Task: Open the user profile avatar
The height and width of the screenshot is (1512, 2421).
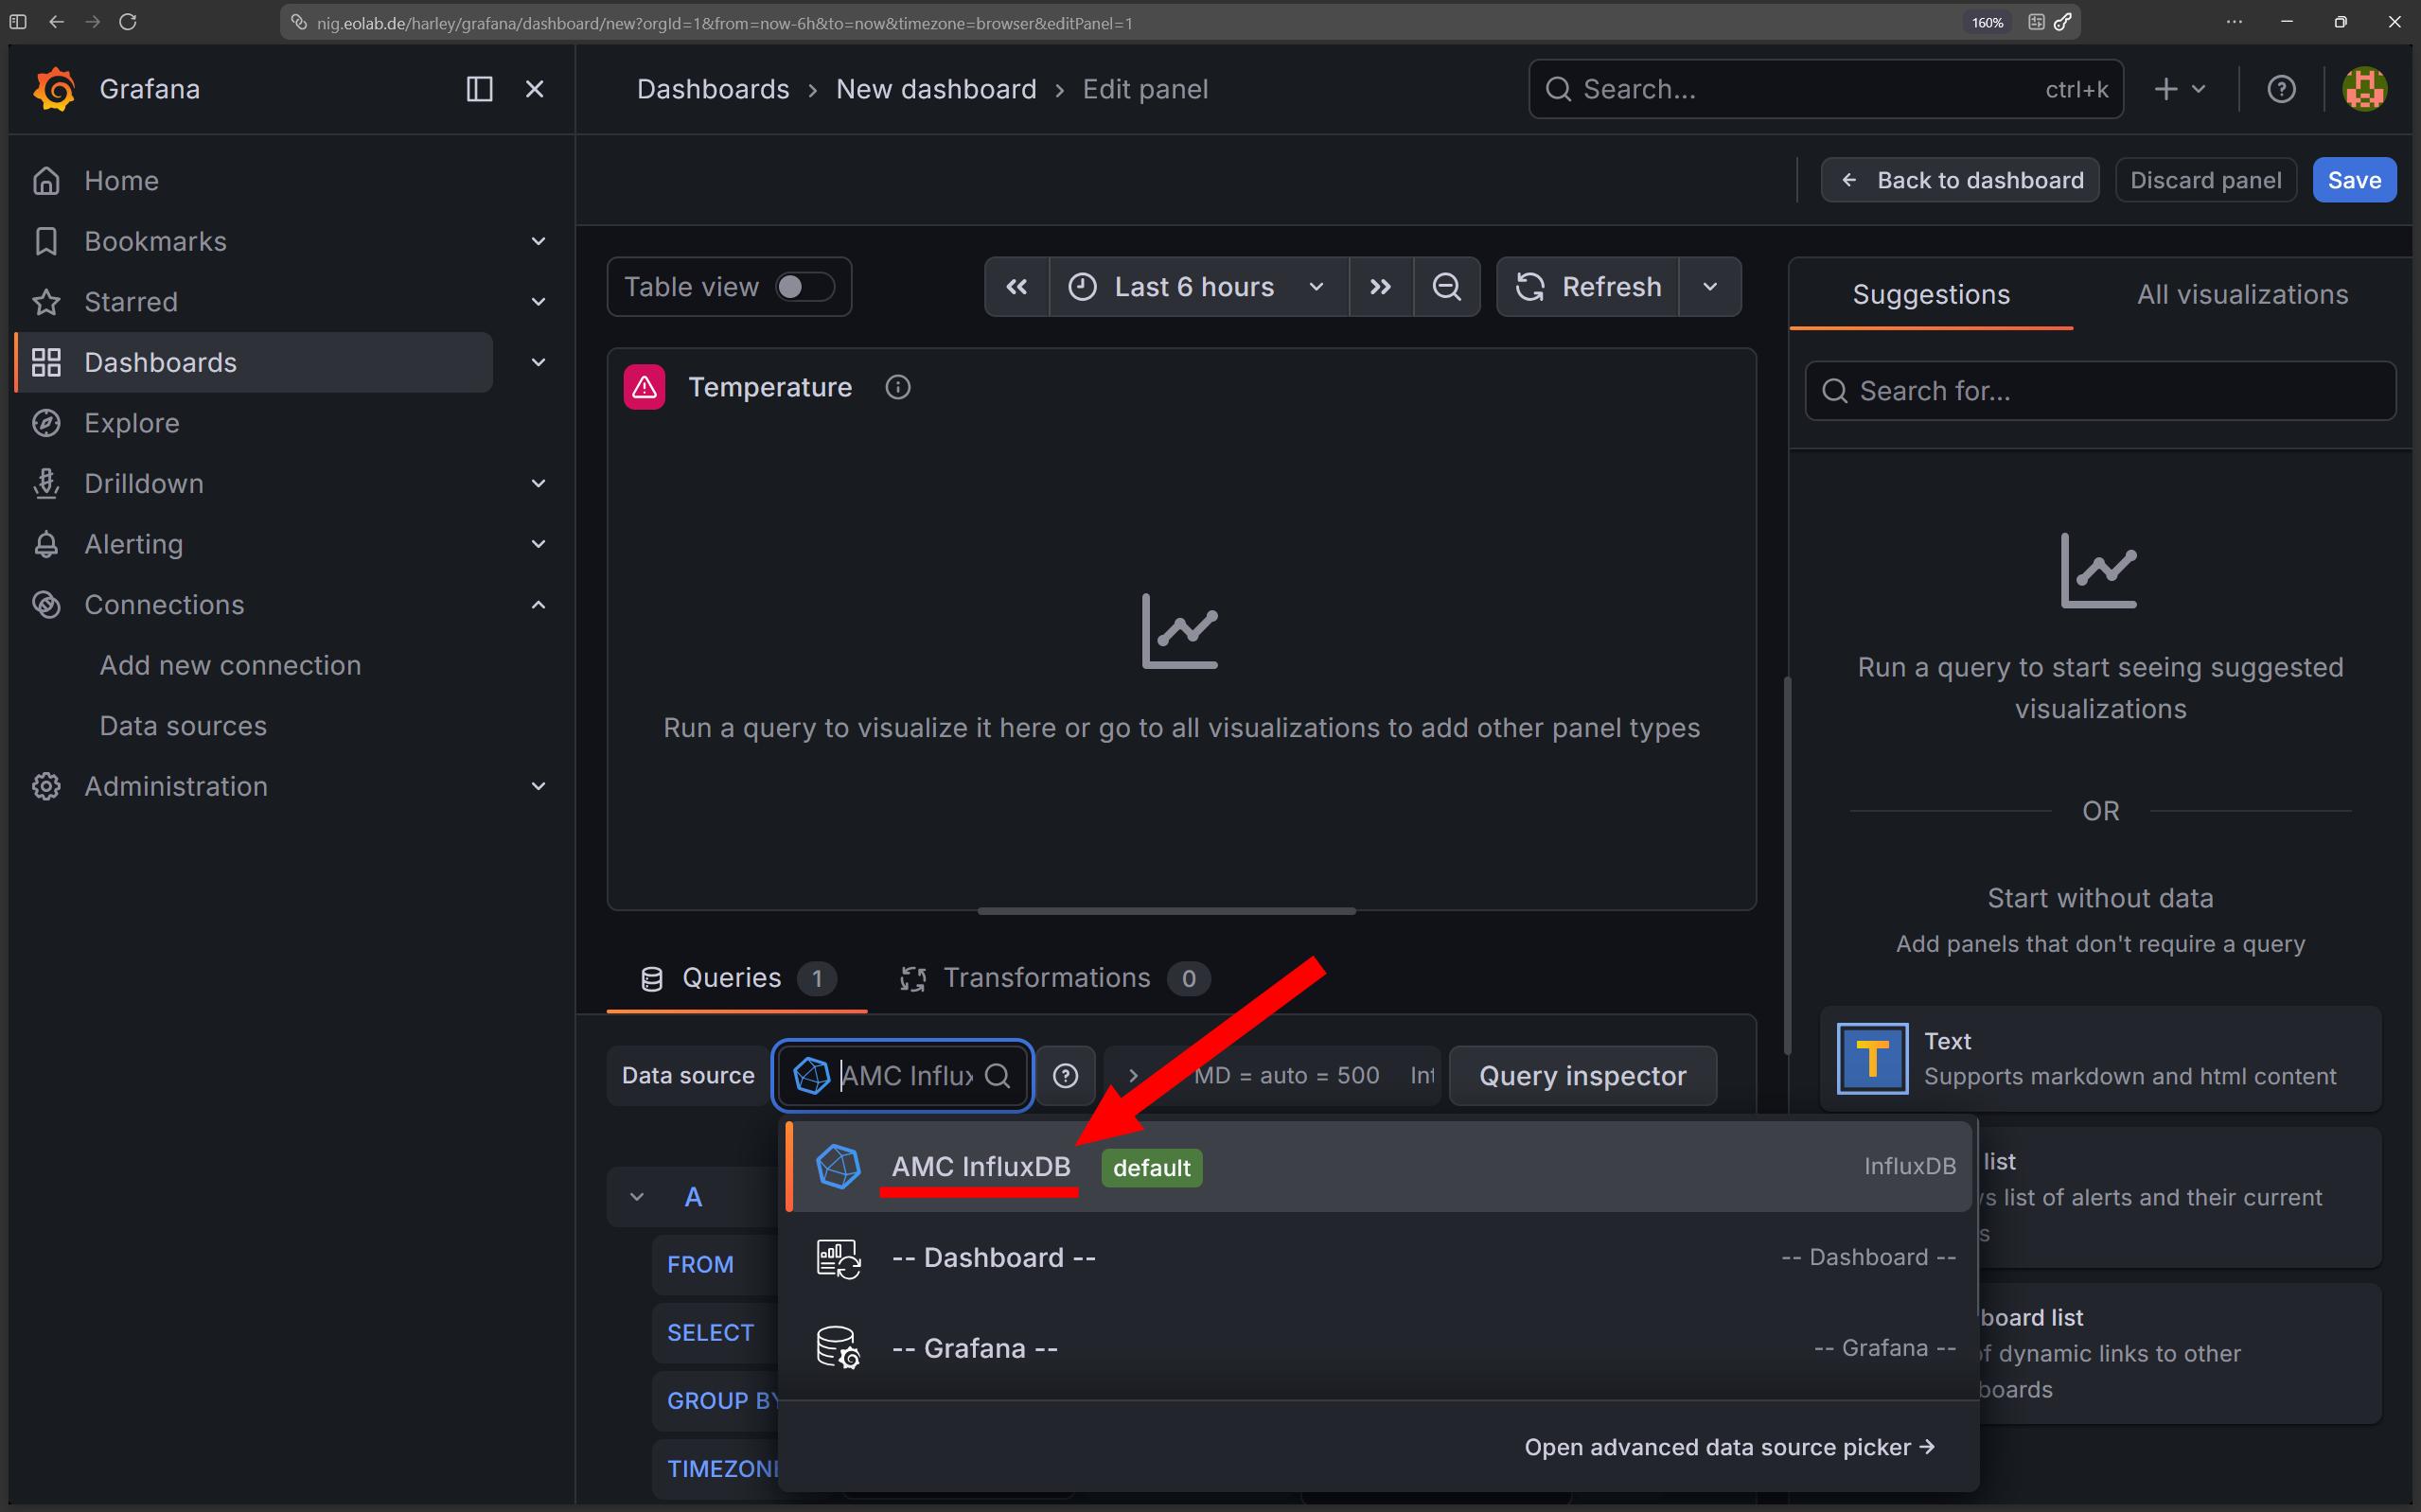Action: [x=2365, y=89]
